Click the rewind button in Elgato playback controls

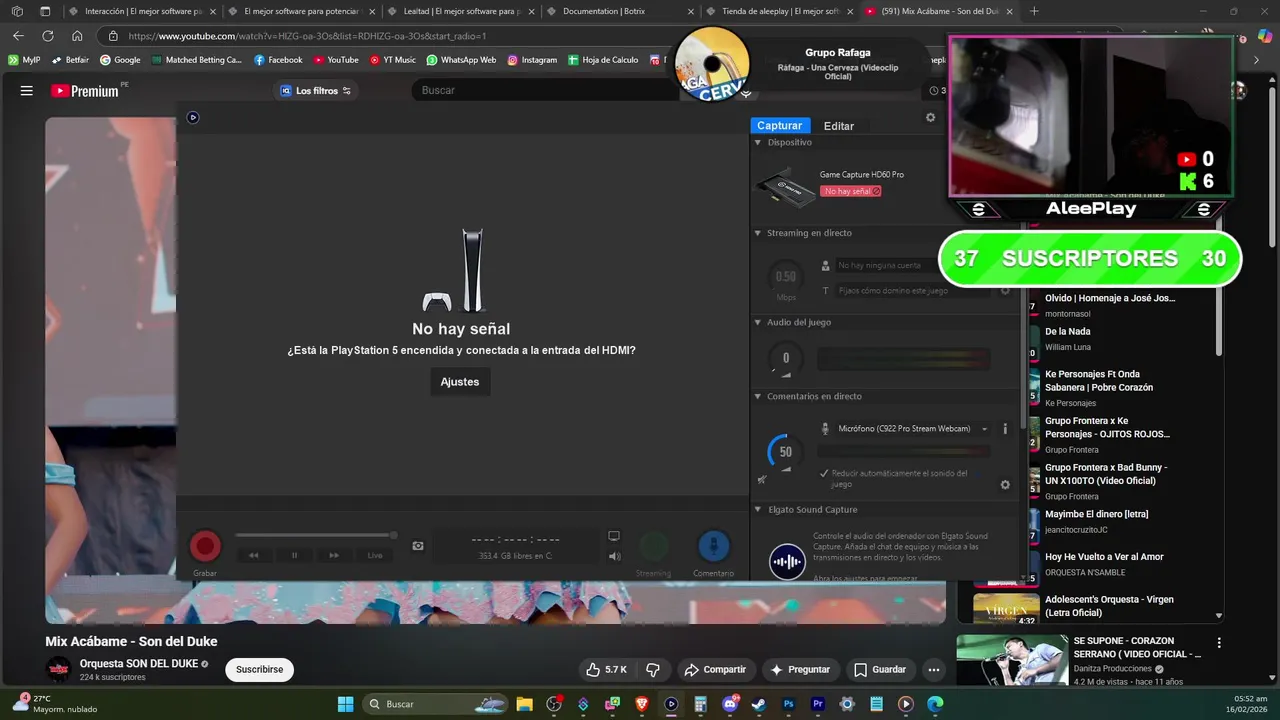pos(254,555)
